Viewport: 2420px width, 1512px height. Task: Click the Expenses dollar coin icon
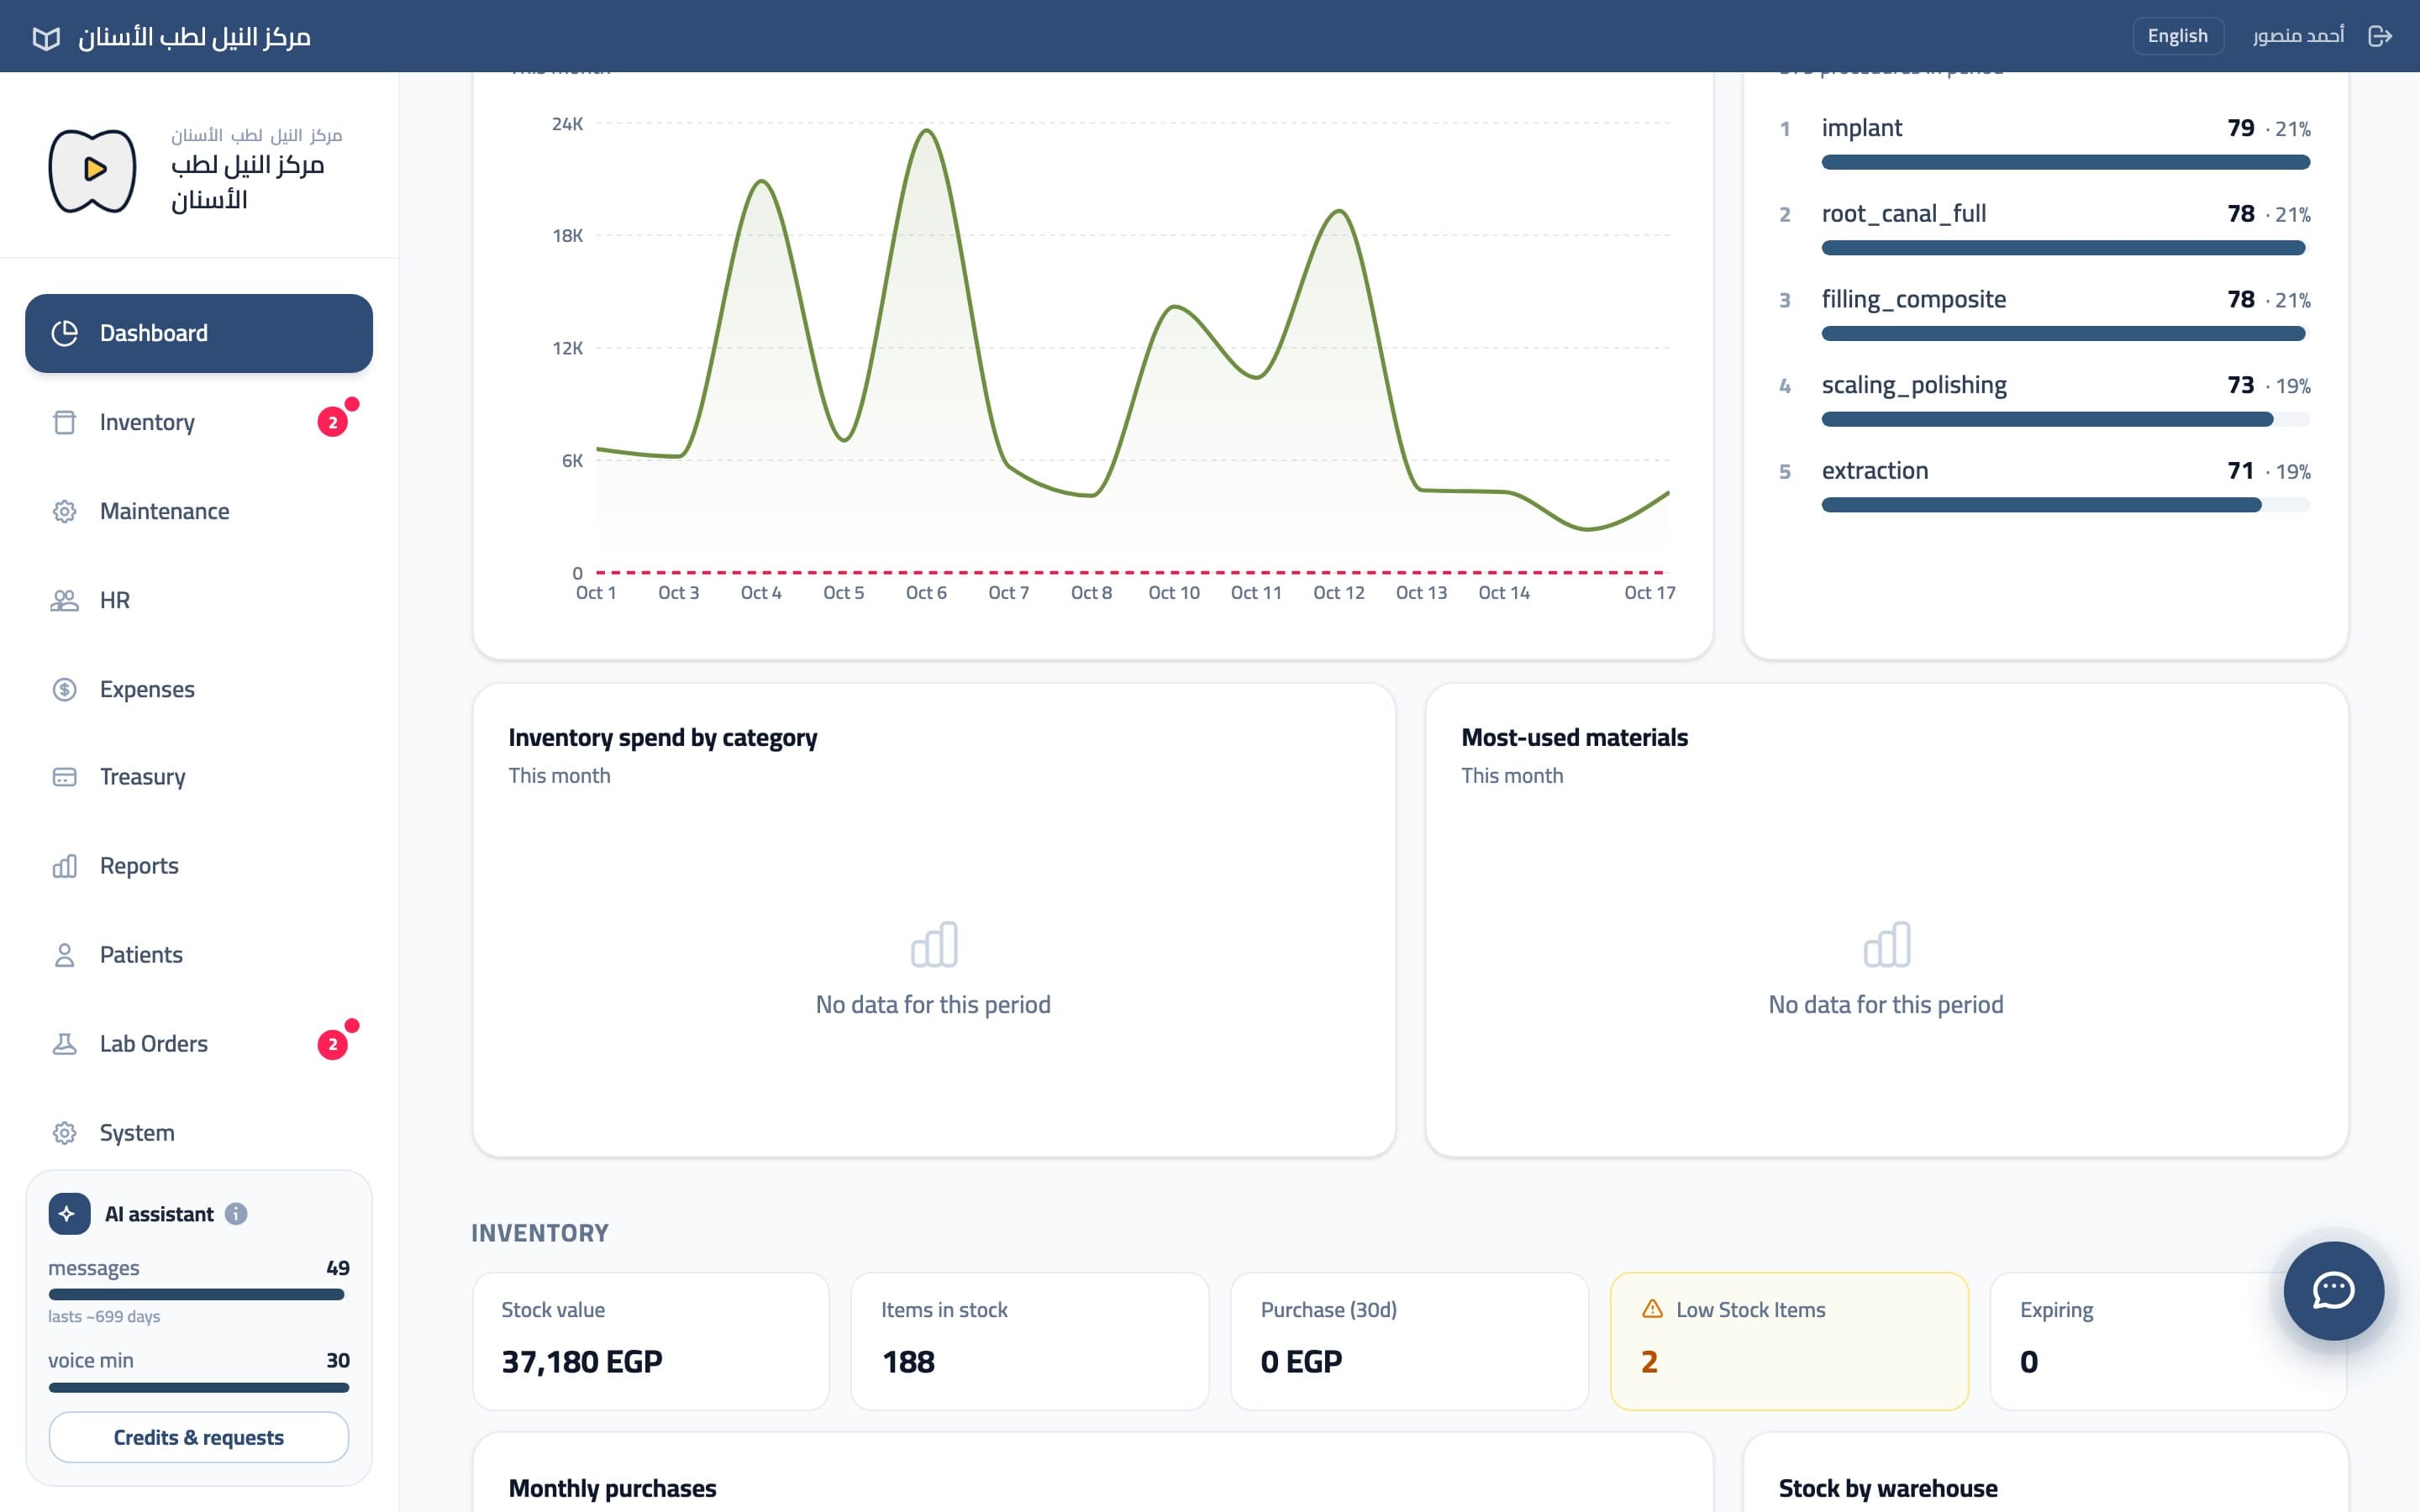pyautogui.click(x=64, y=689)
